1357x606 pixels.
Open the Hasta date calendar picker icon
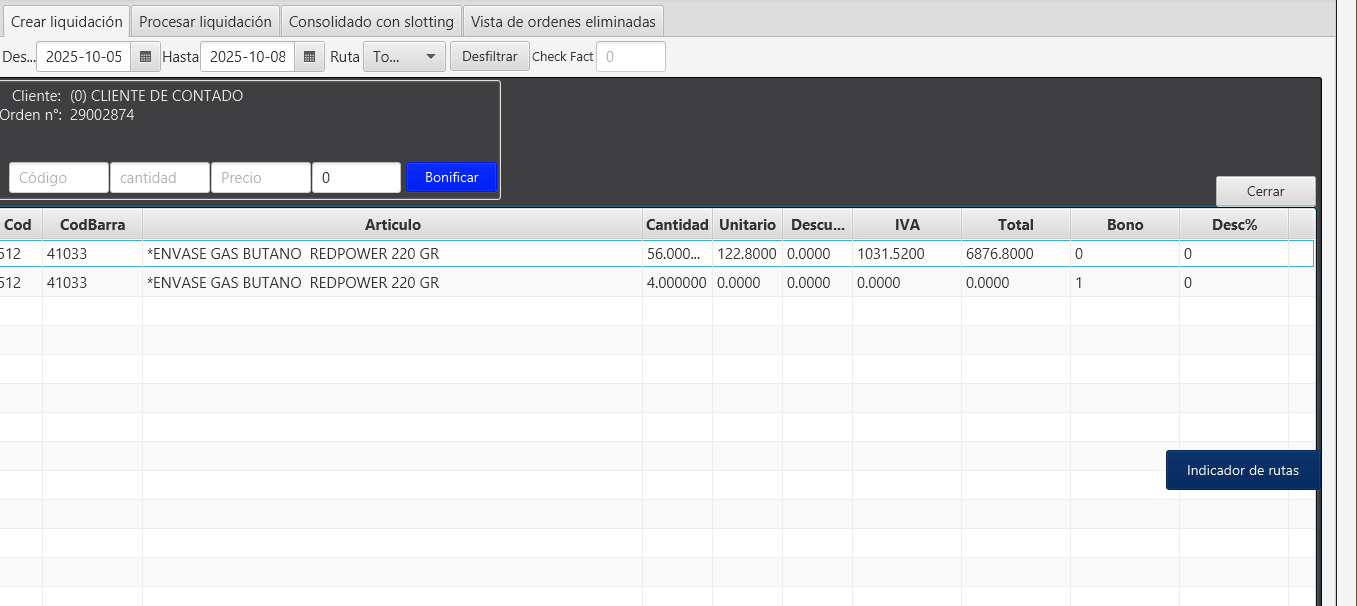point(310,57)
